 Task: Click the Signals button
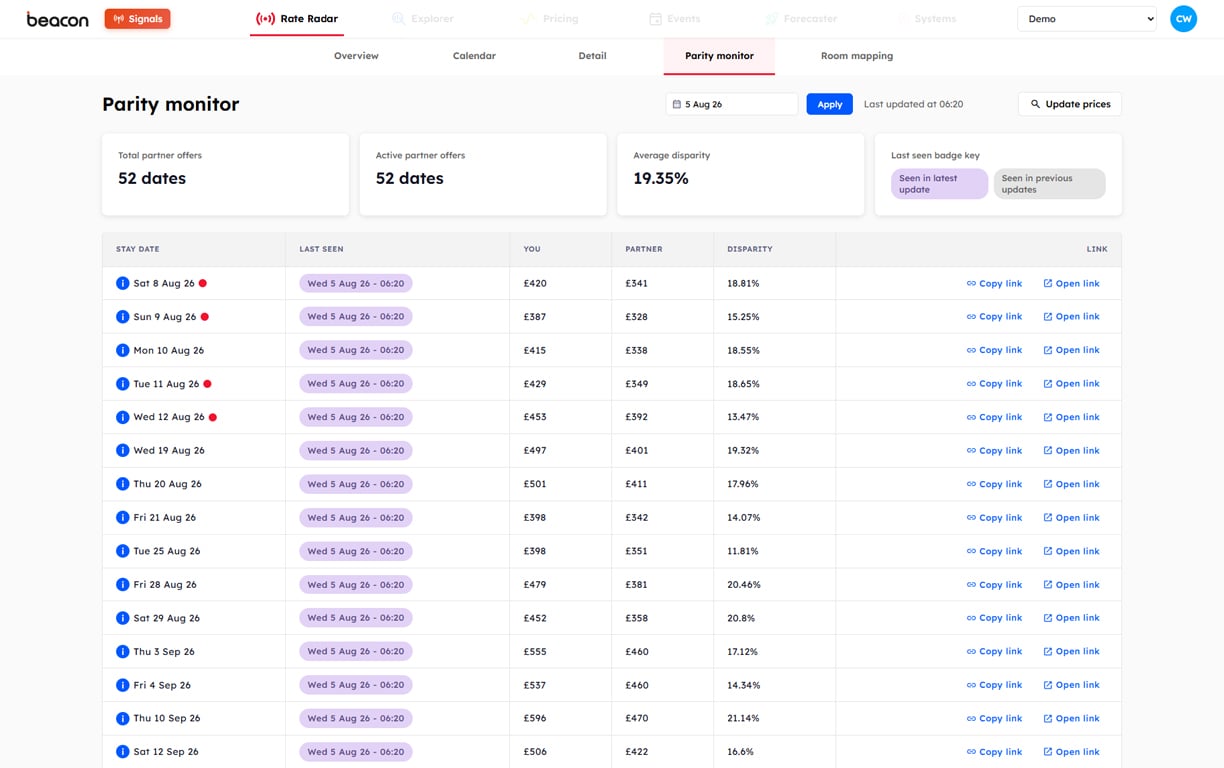[137, 19]
